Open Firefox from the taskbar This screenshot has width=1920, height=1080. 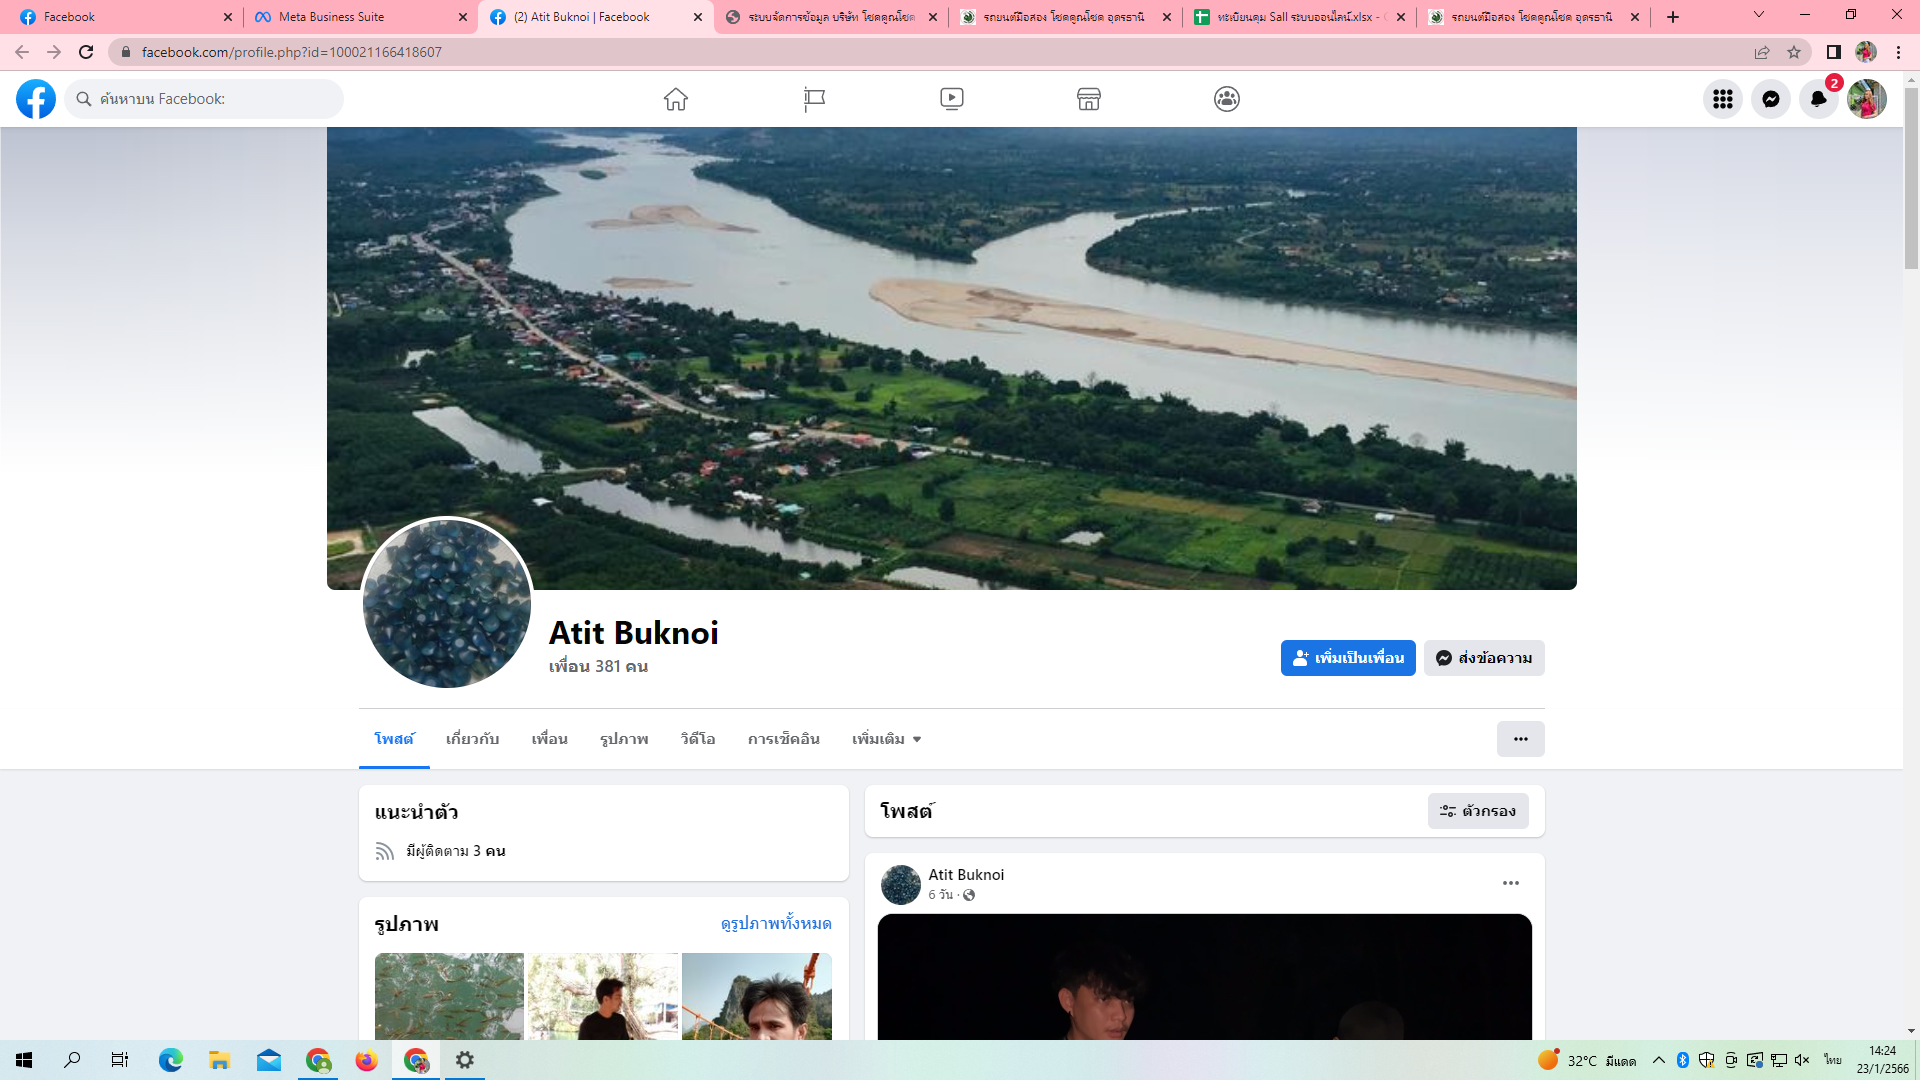click(366, 1060)
